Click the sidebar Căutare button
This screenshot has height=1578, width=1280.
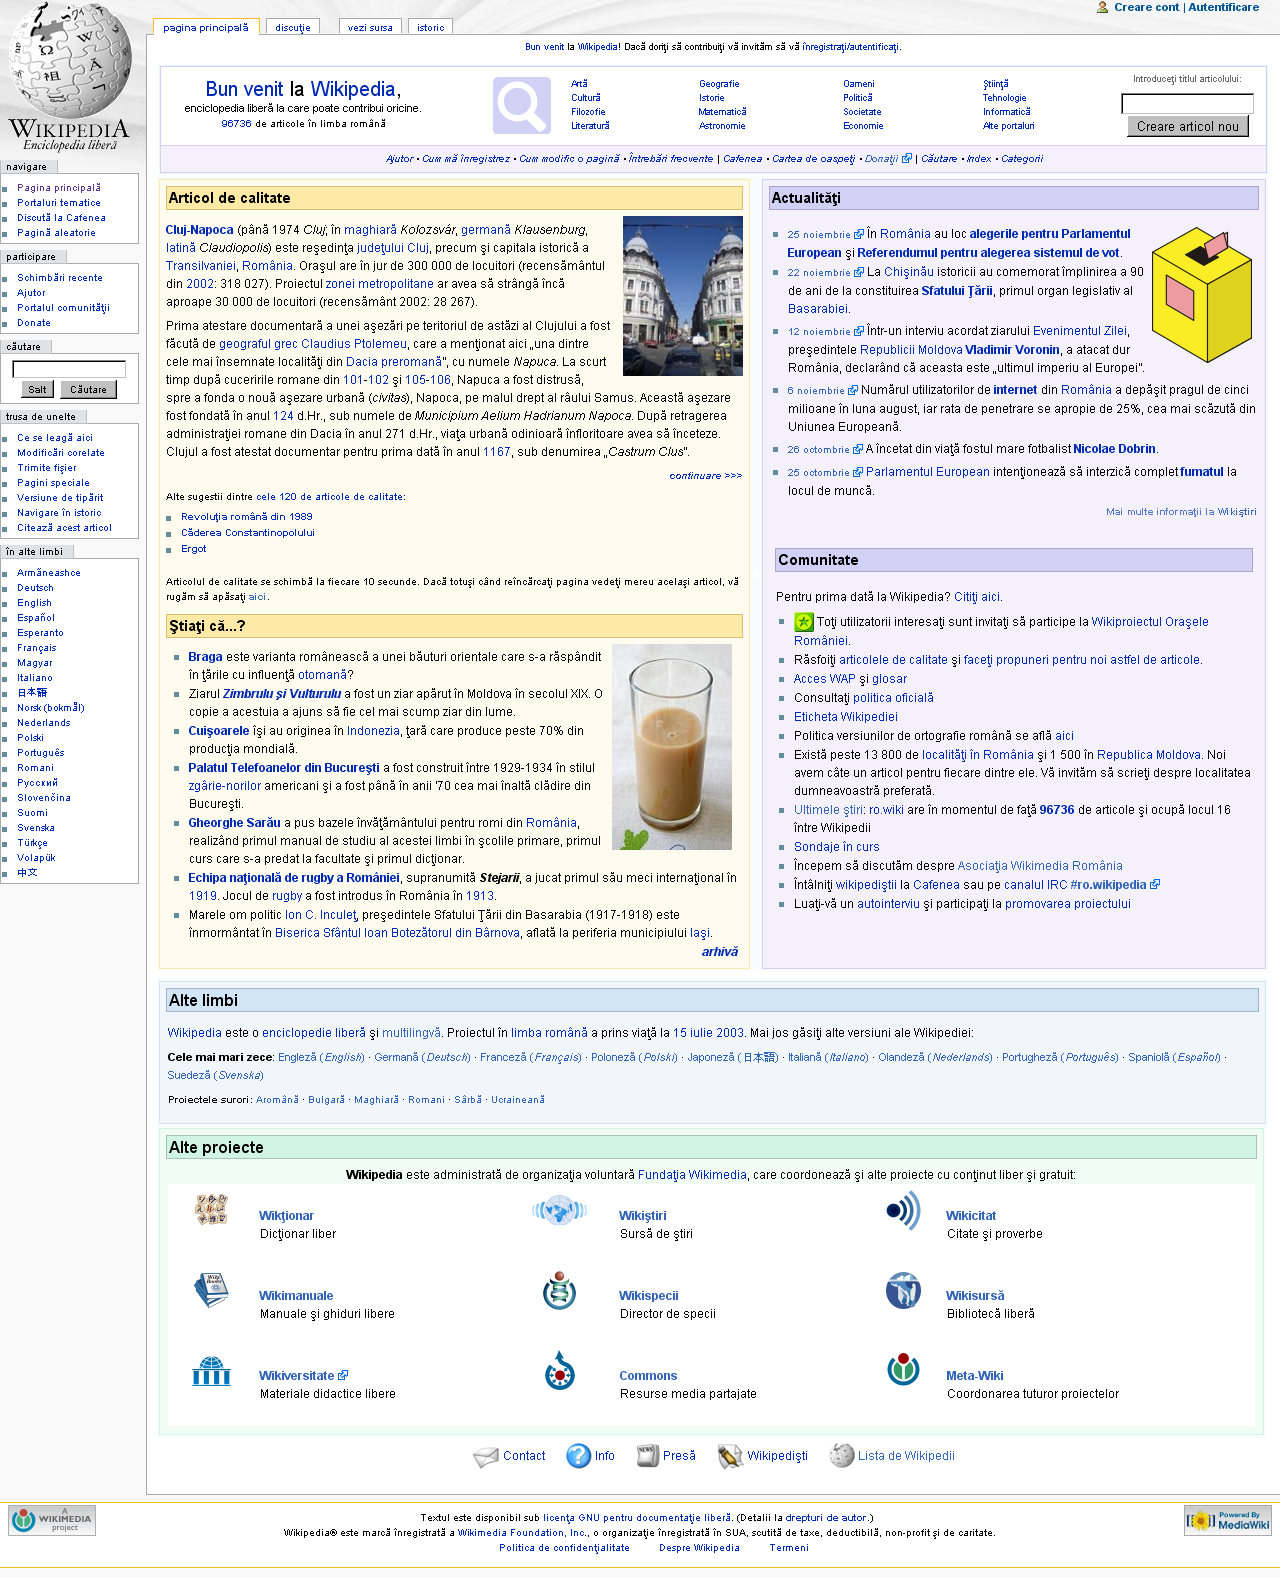pyautogui.click(x=88, y=390)
